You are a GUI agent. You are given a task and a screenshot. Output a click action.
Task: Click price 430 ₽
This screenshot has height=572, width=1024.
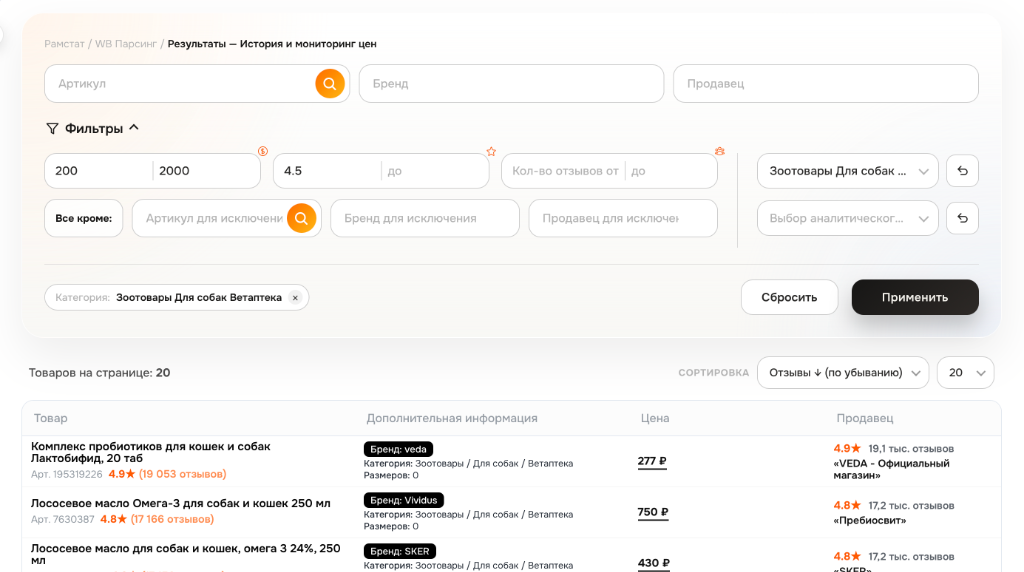pyautogui.click(x=654, y=563)
